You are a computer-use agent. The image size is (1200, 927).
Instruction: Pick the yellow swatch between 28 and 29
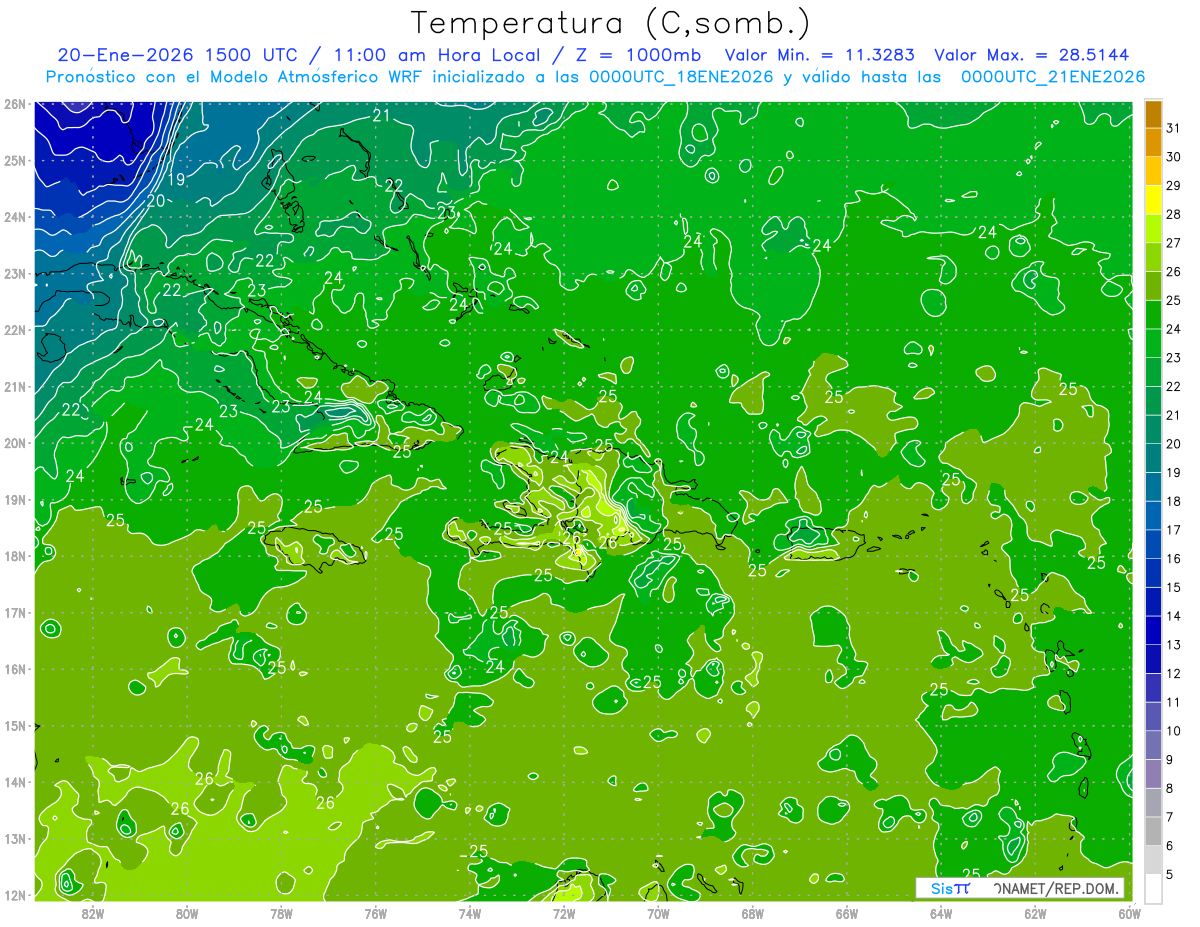[x=1152, y=200]
